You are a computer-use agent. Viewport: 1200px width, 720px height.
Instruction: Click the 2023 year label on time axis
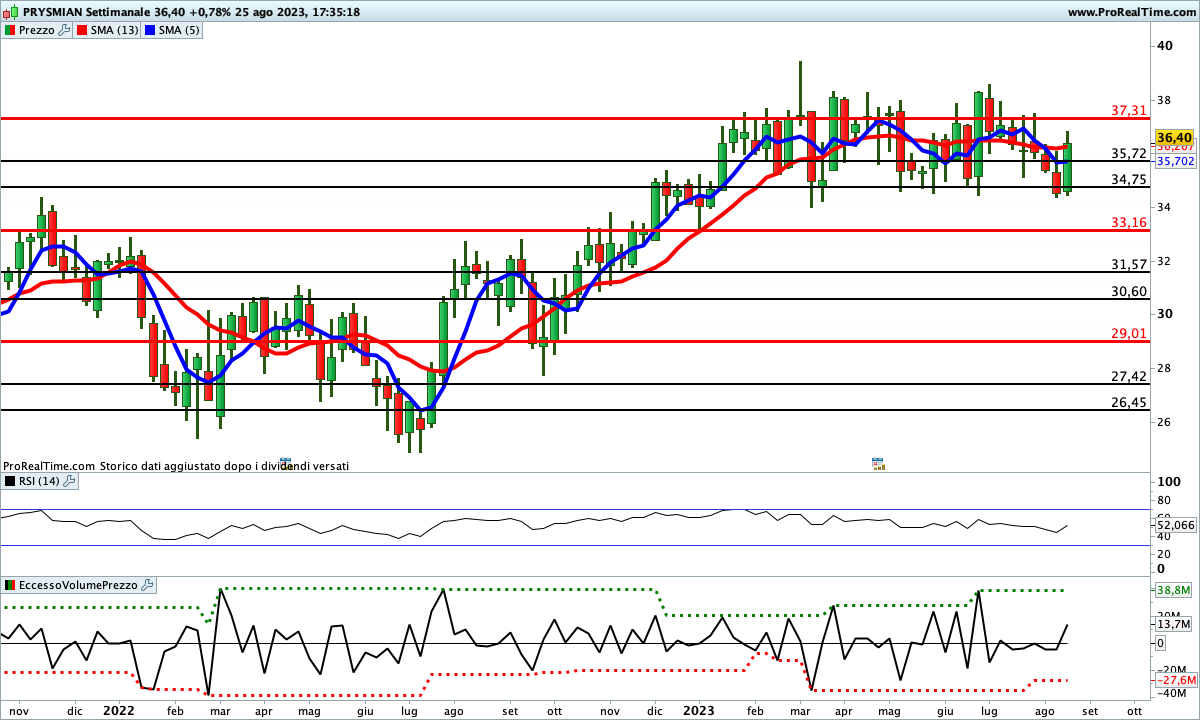[x=697, y=710]
